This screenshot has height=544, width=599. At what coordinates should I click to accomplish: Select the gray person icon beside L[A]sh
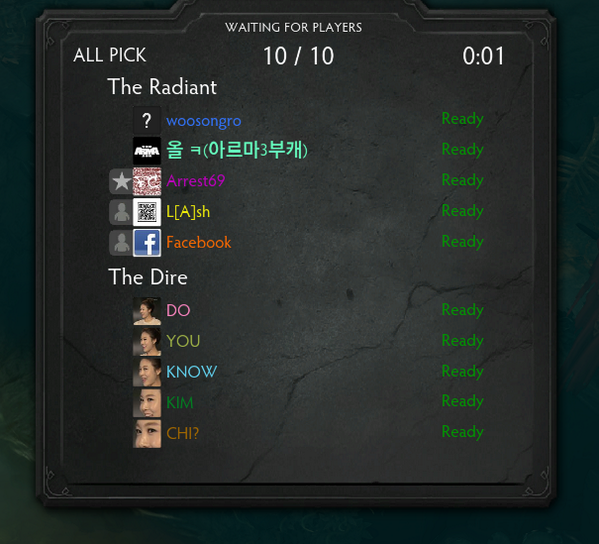(121, 212)
